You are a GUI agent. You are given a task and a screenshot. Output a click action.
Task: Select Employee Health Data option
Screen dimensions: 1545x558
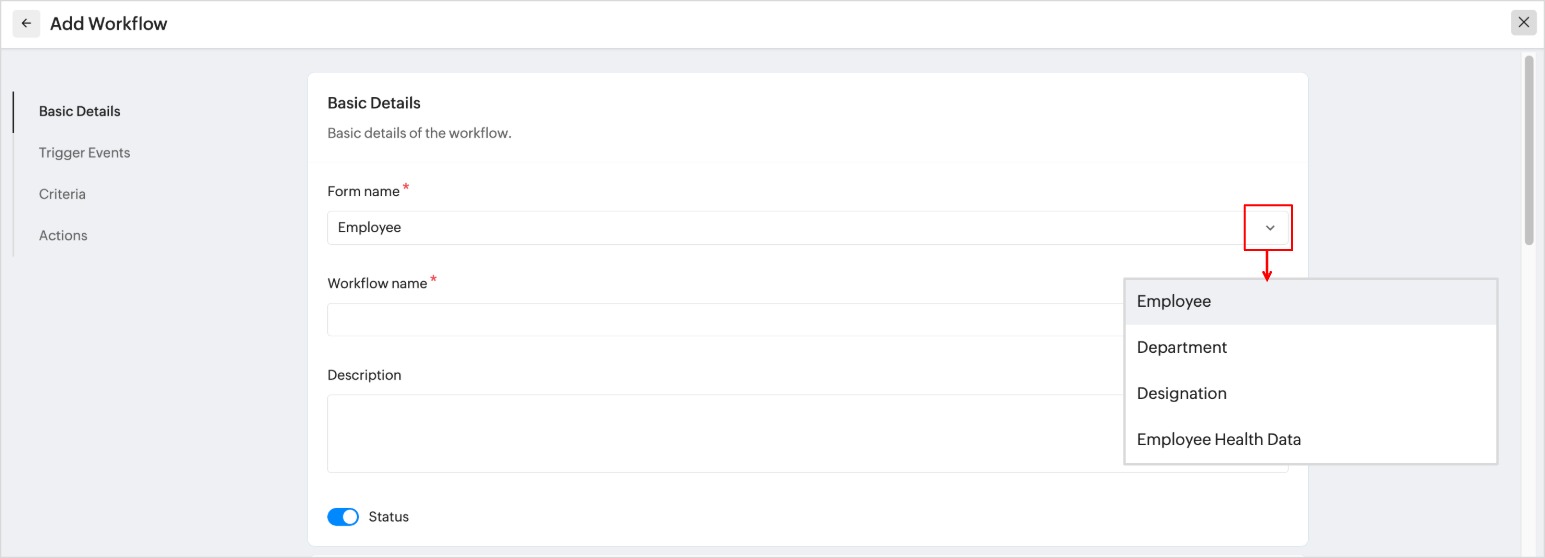pos(1219,440)
